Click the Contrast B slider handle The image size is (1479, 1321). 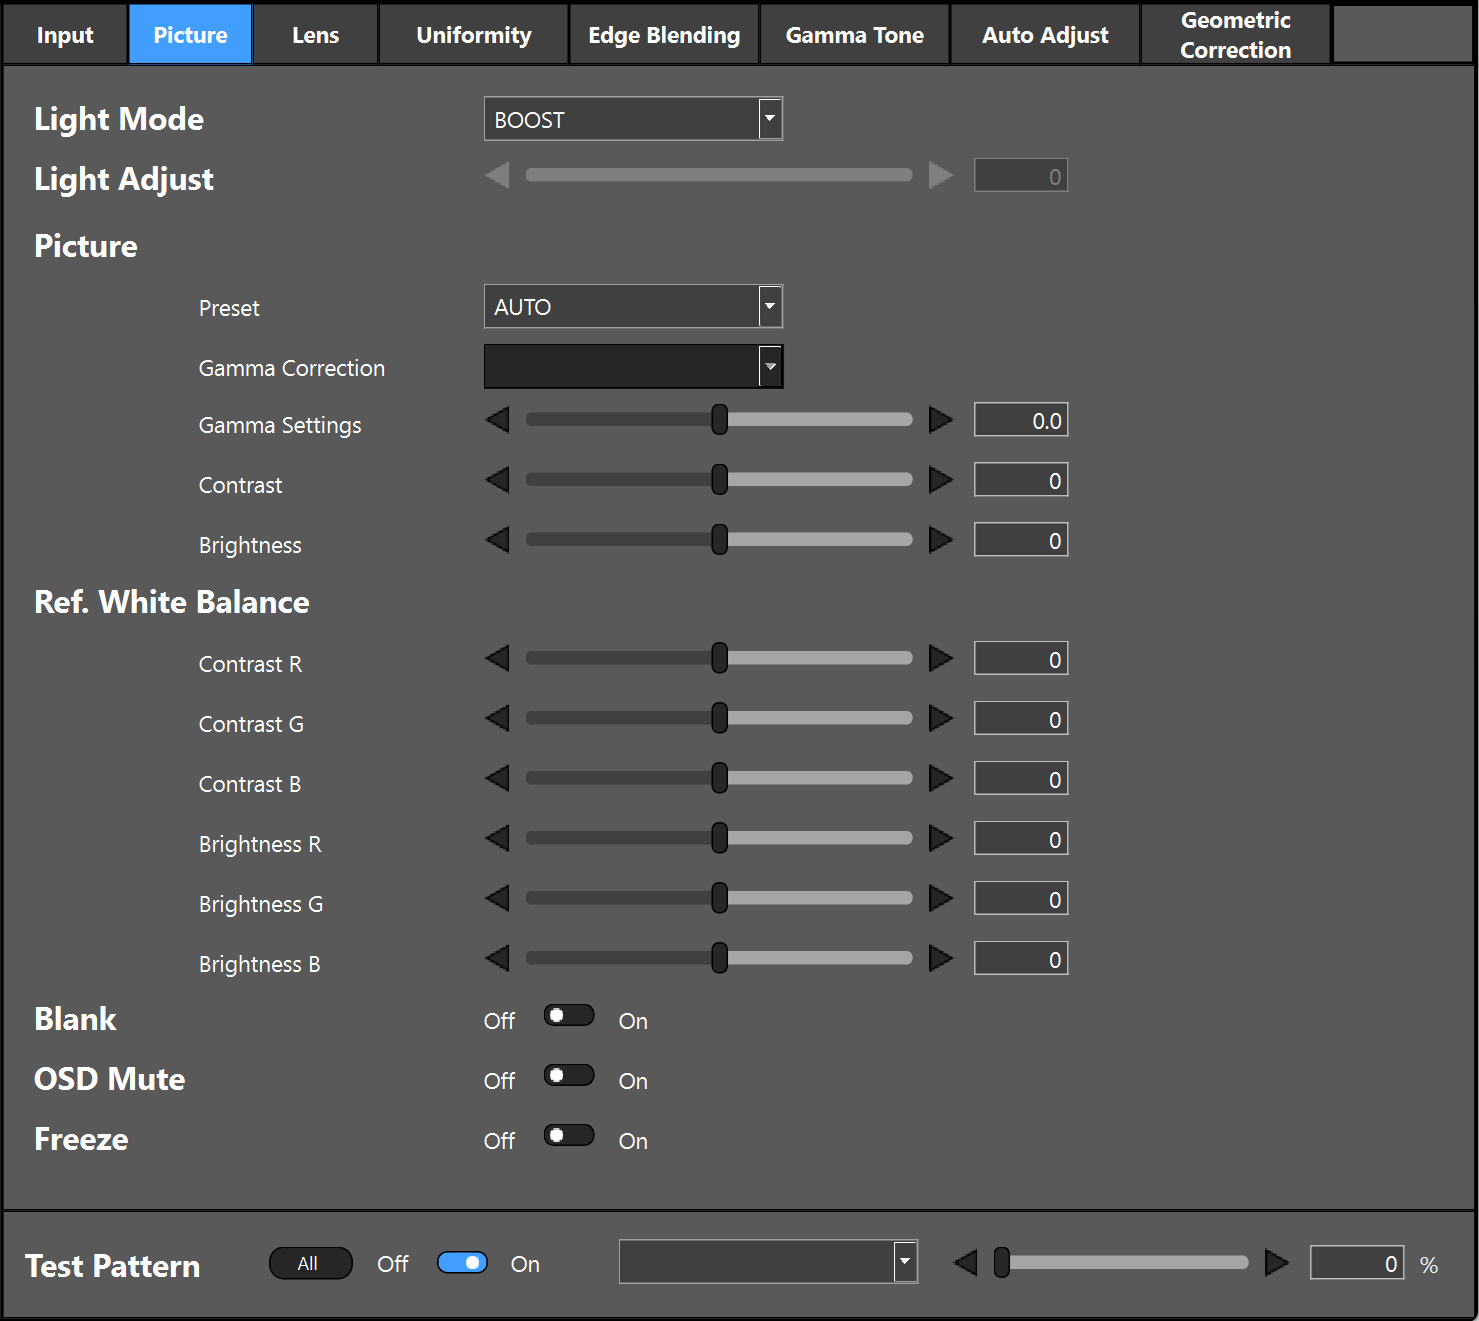(x=719, y=779)
